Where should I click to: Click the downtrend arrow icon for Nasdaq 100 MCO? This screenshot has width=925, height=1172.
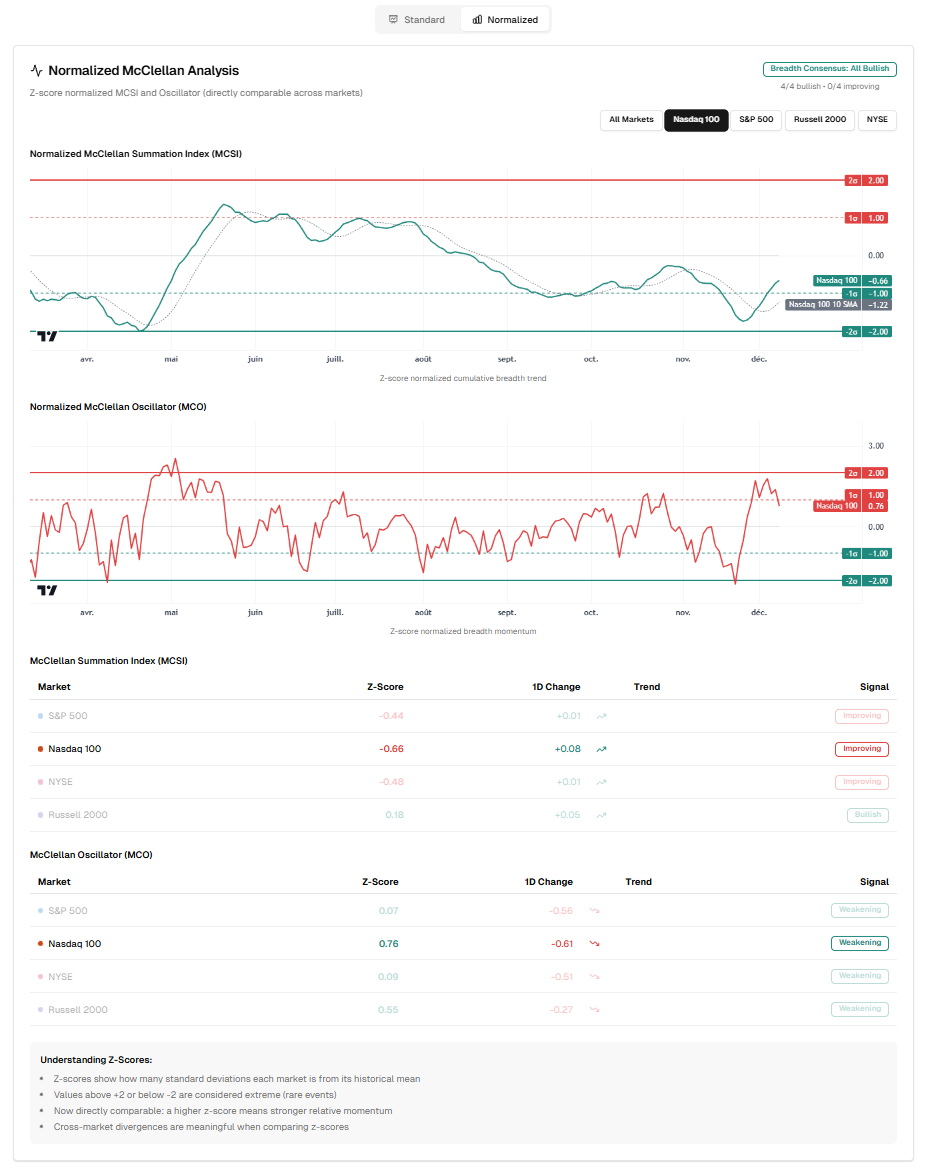[x=595, y=943]
